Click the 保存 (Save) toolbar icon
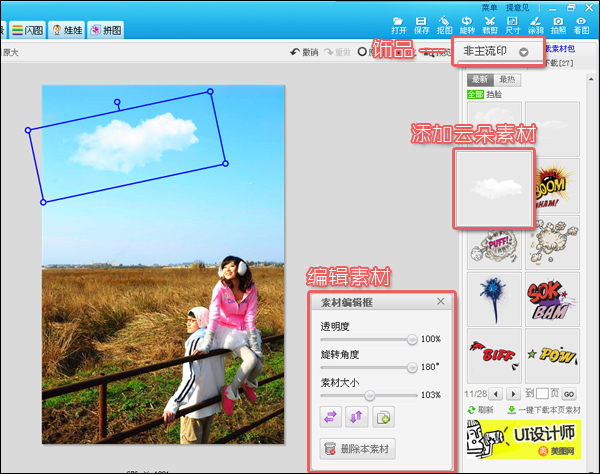The image size is (600, 474). tap(421, 24)
